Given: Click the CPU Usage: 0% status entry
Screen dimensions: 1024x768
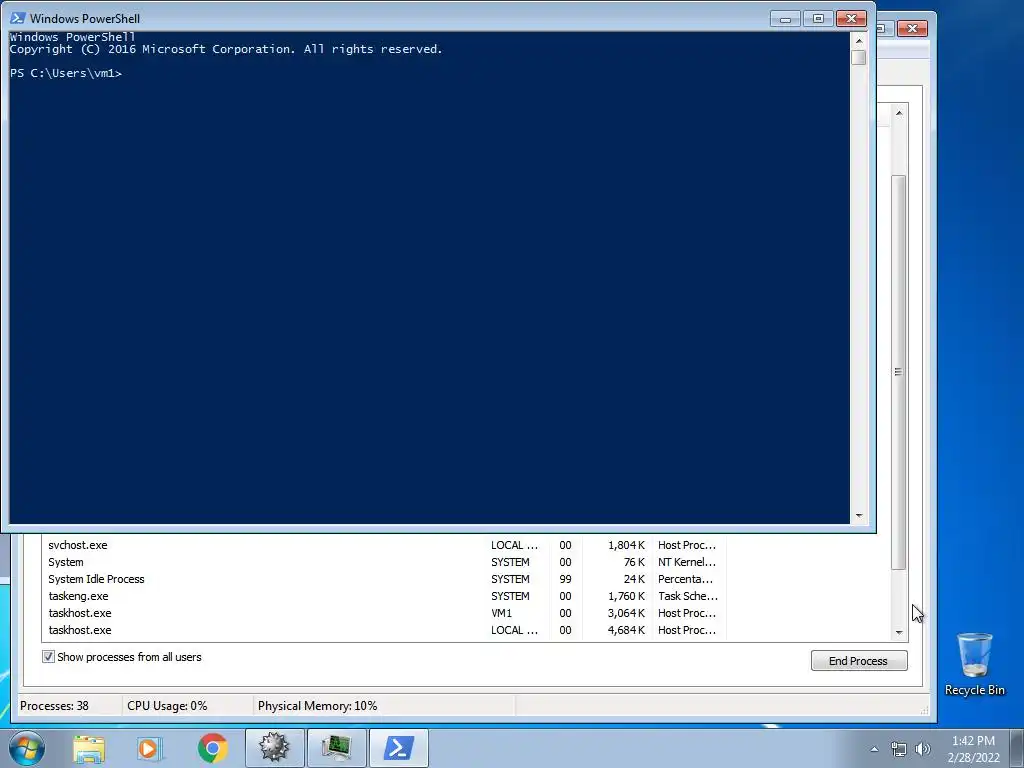Looking at the screenshot, I should [167, 706].
